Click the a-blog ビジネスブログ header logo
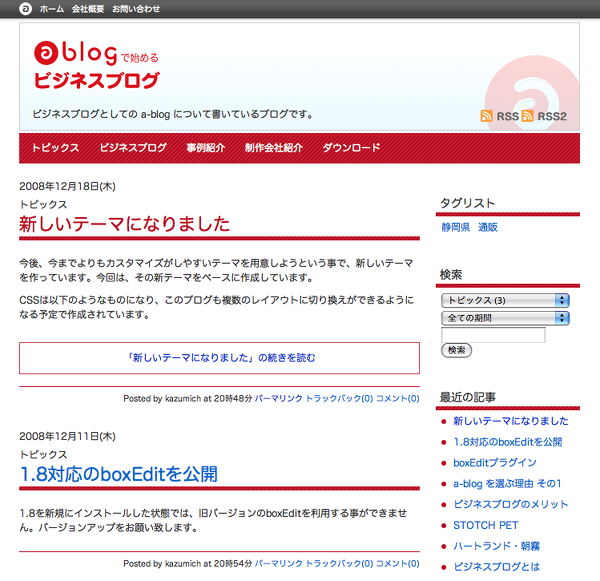 coord(96,65)
